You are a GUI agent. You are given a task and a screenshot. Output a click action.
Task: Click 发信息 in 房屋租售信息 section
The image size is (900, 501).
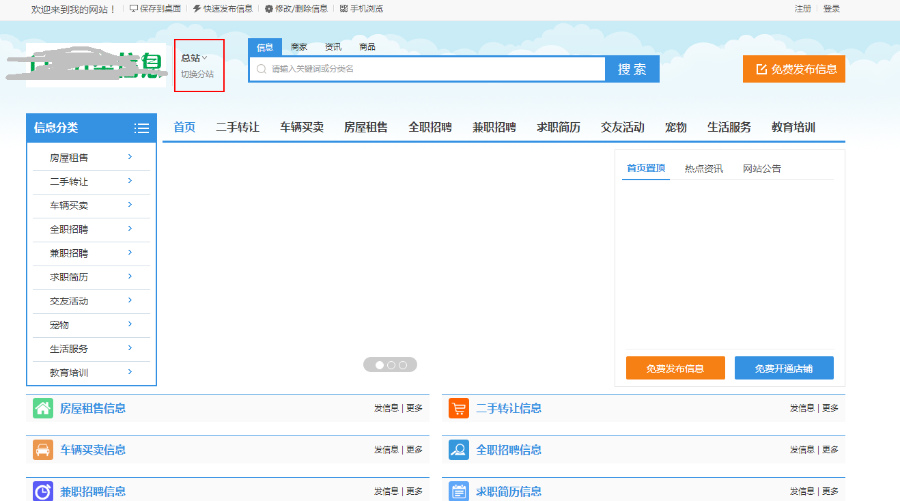point(386,408)
